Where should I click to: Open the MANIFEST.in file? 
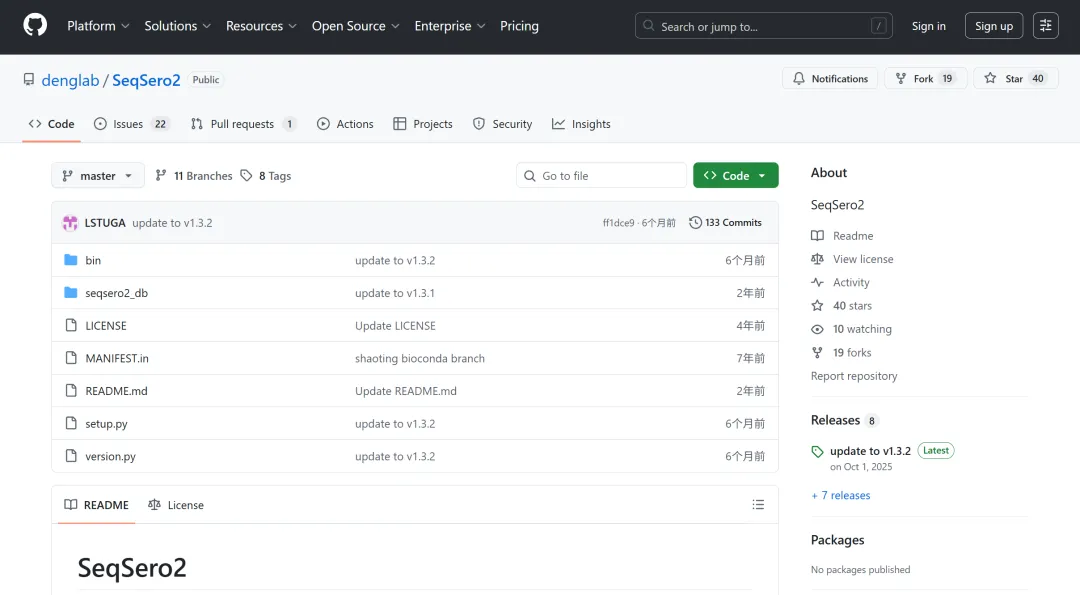point(117,358)
